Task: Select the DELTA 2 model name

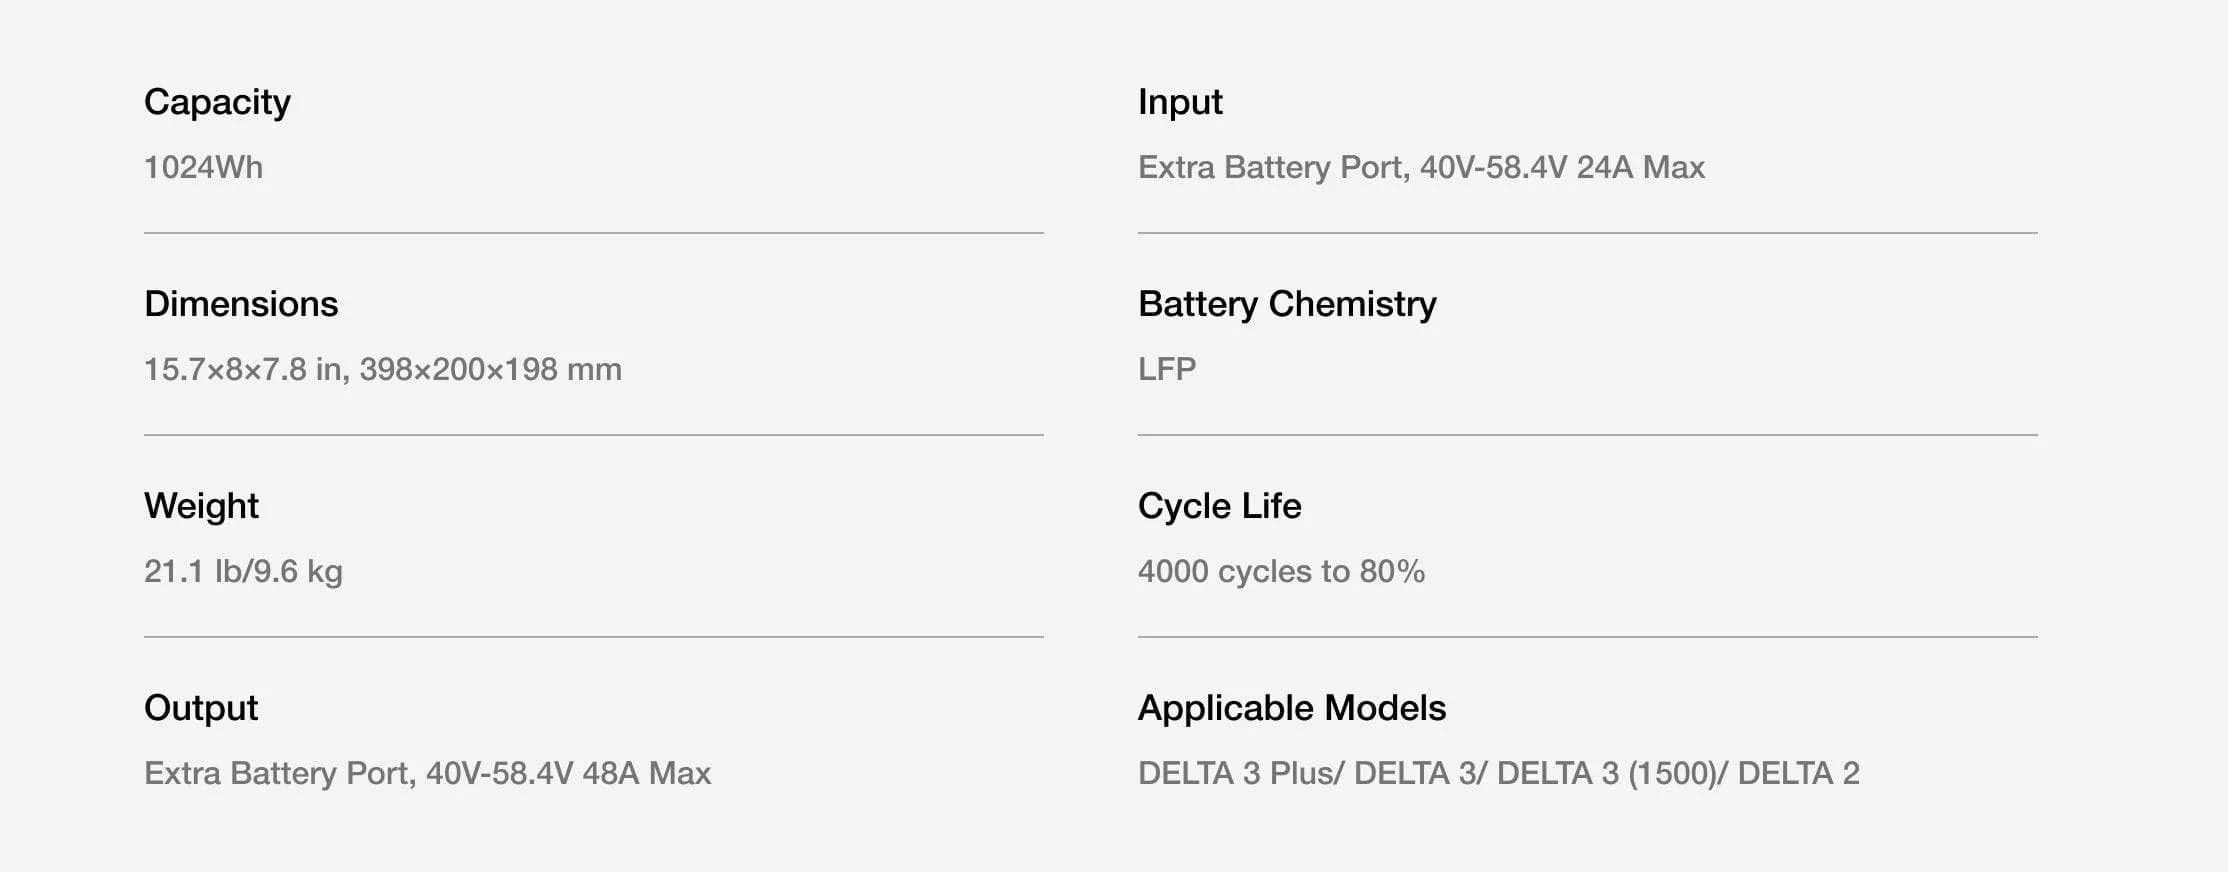Action: click(1798, 773)
